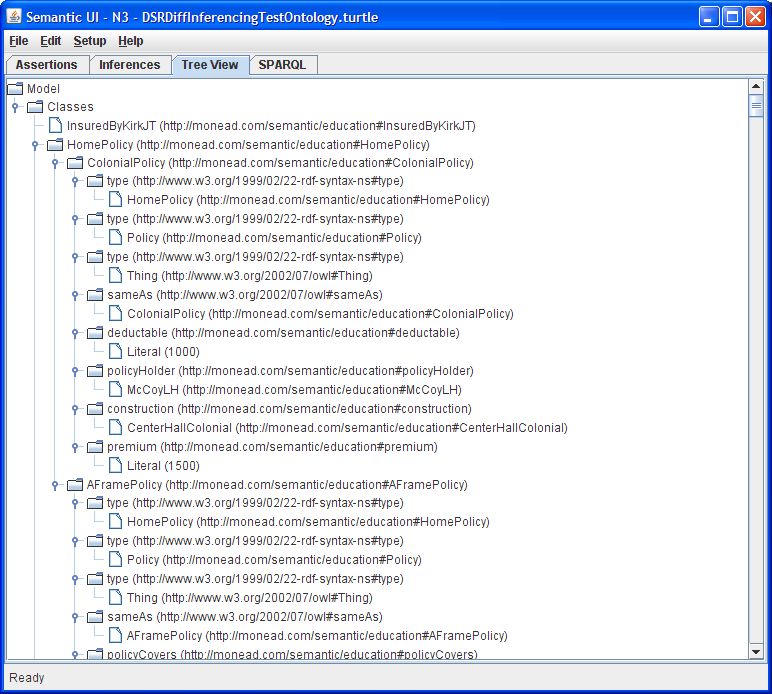Screen dimensions: 772x694
Task: Switch to the Inferences tab
Action: click(129, 65)
